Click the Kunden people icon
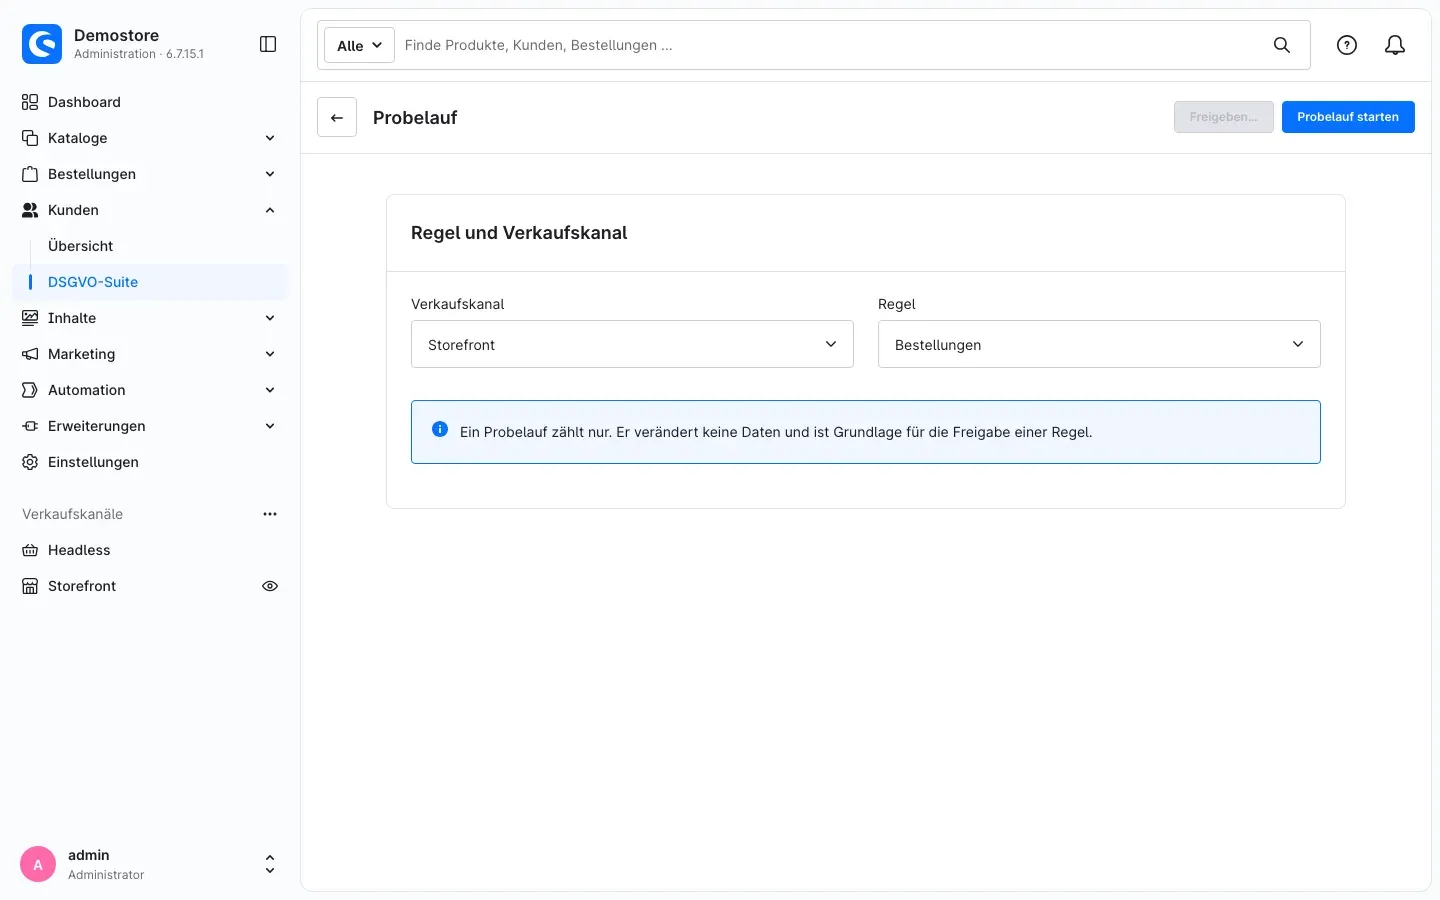1440x900 pixels. pos(30,210)
